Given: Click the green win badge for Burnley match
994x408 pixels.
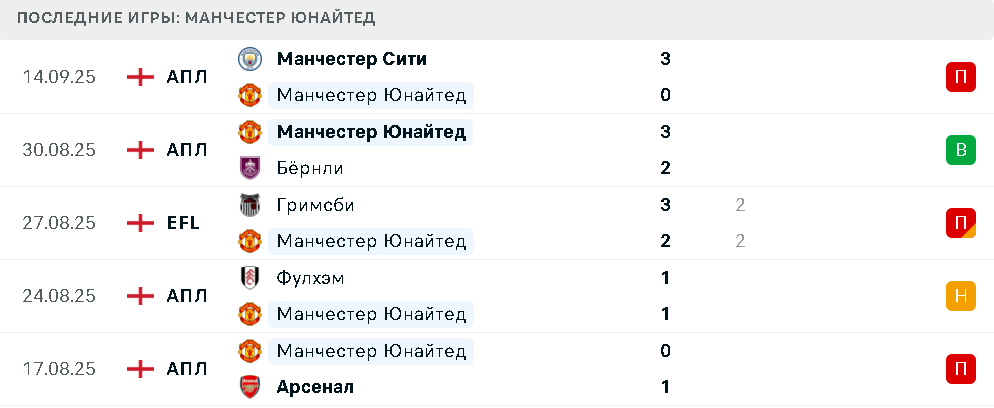Looking at the screenshot, I should click(x=961, y=150).
